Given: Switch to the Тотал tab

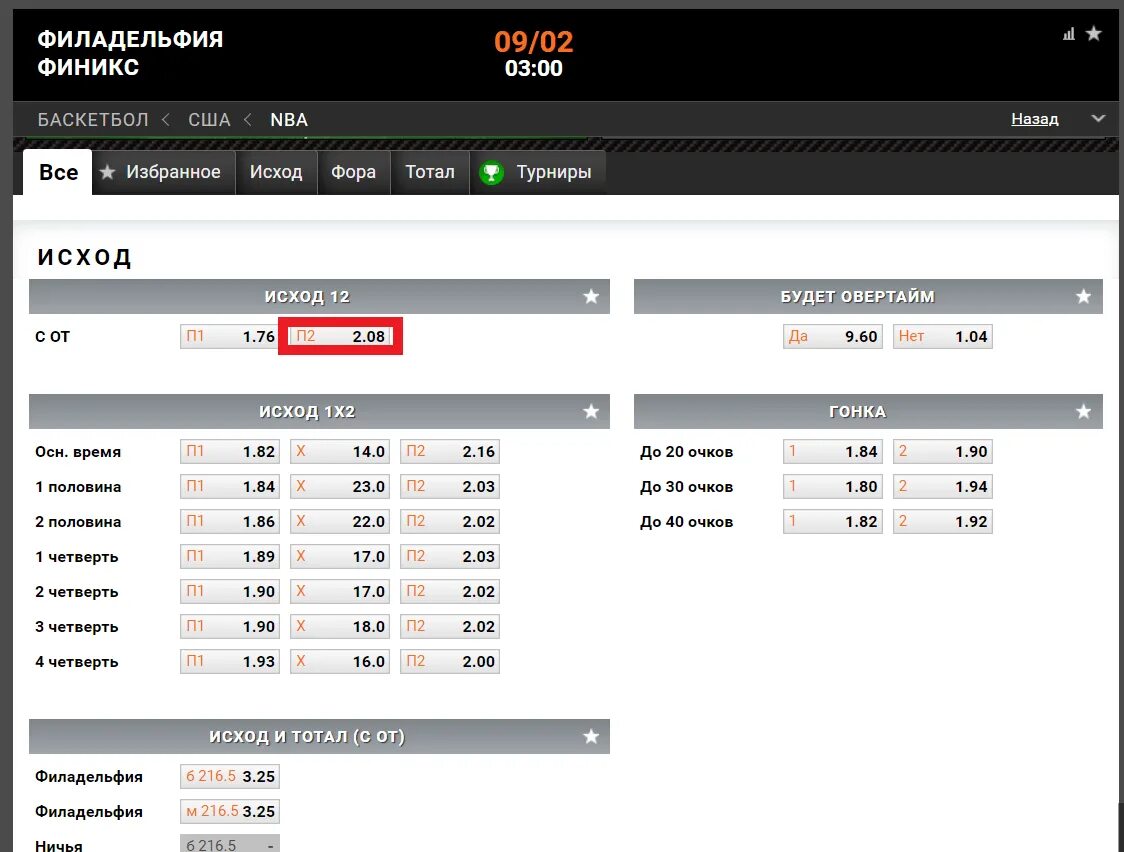Looking at the screenshot, I should point(430,172).
